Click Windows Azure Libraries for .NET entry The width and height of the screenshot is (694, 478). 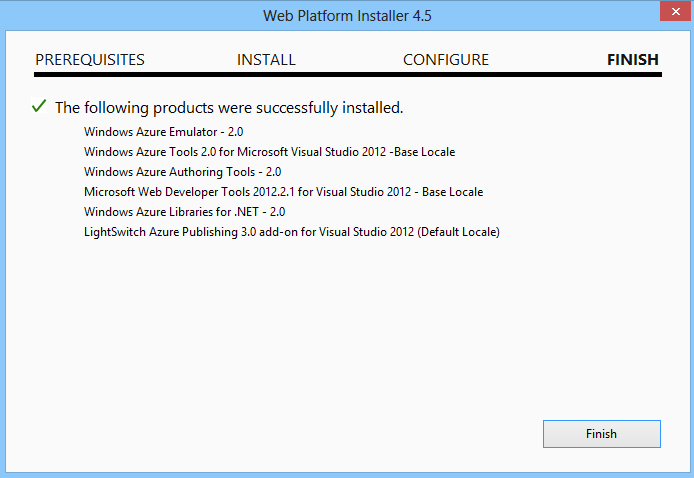tap(185, 212)
